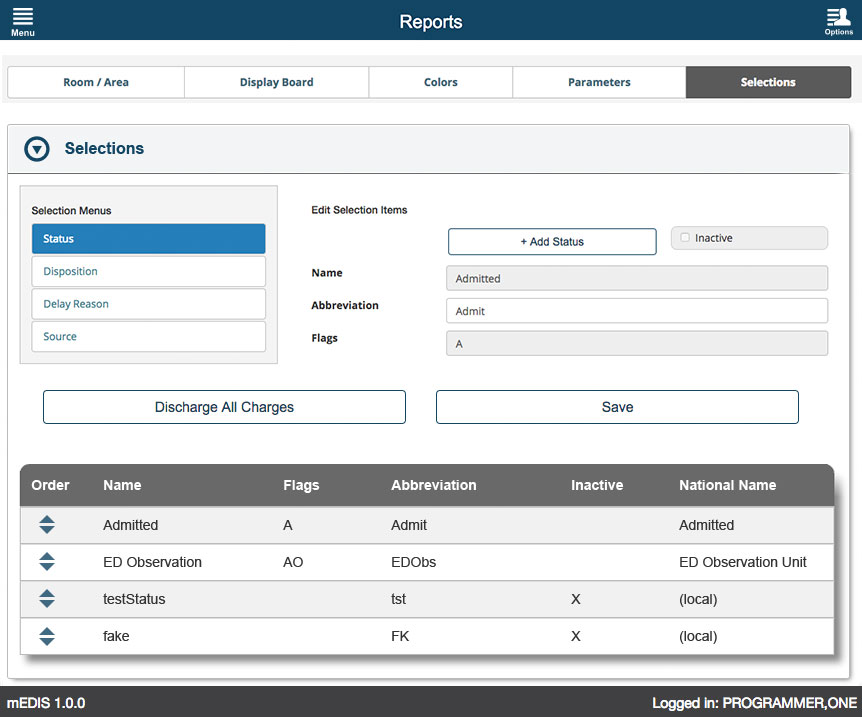This screenshot has width=862, height=717.
Task: Switch to the Display Board tab
Action: (x=277, y=82)
